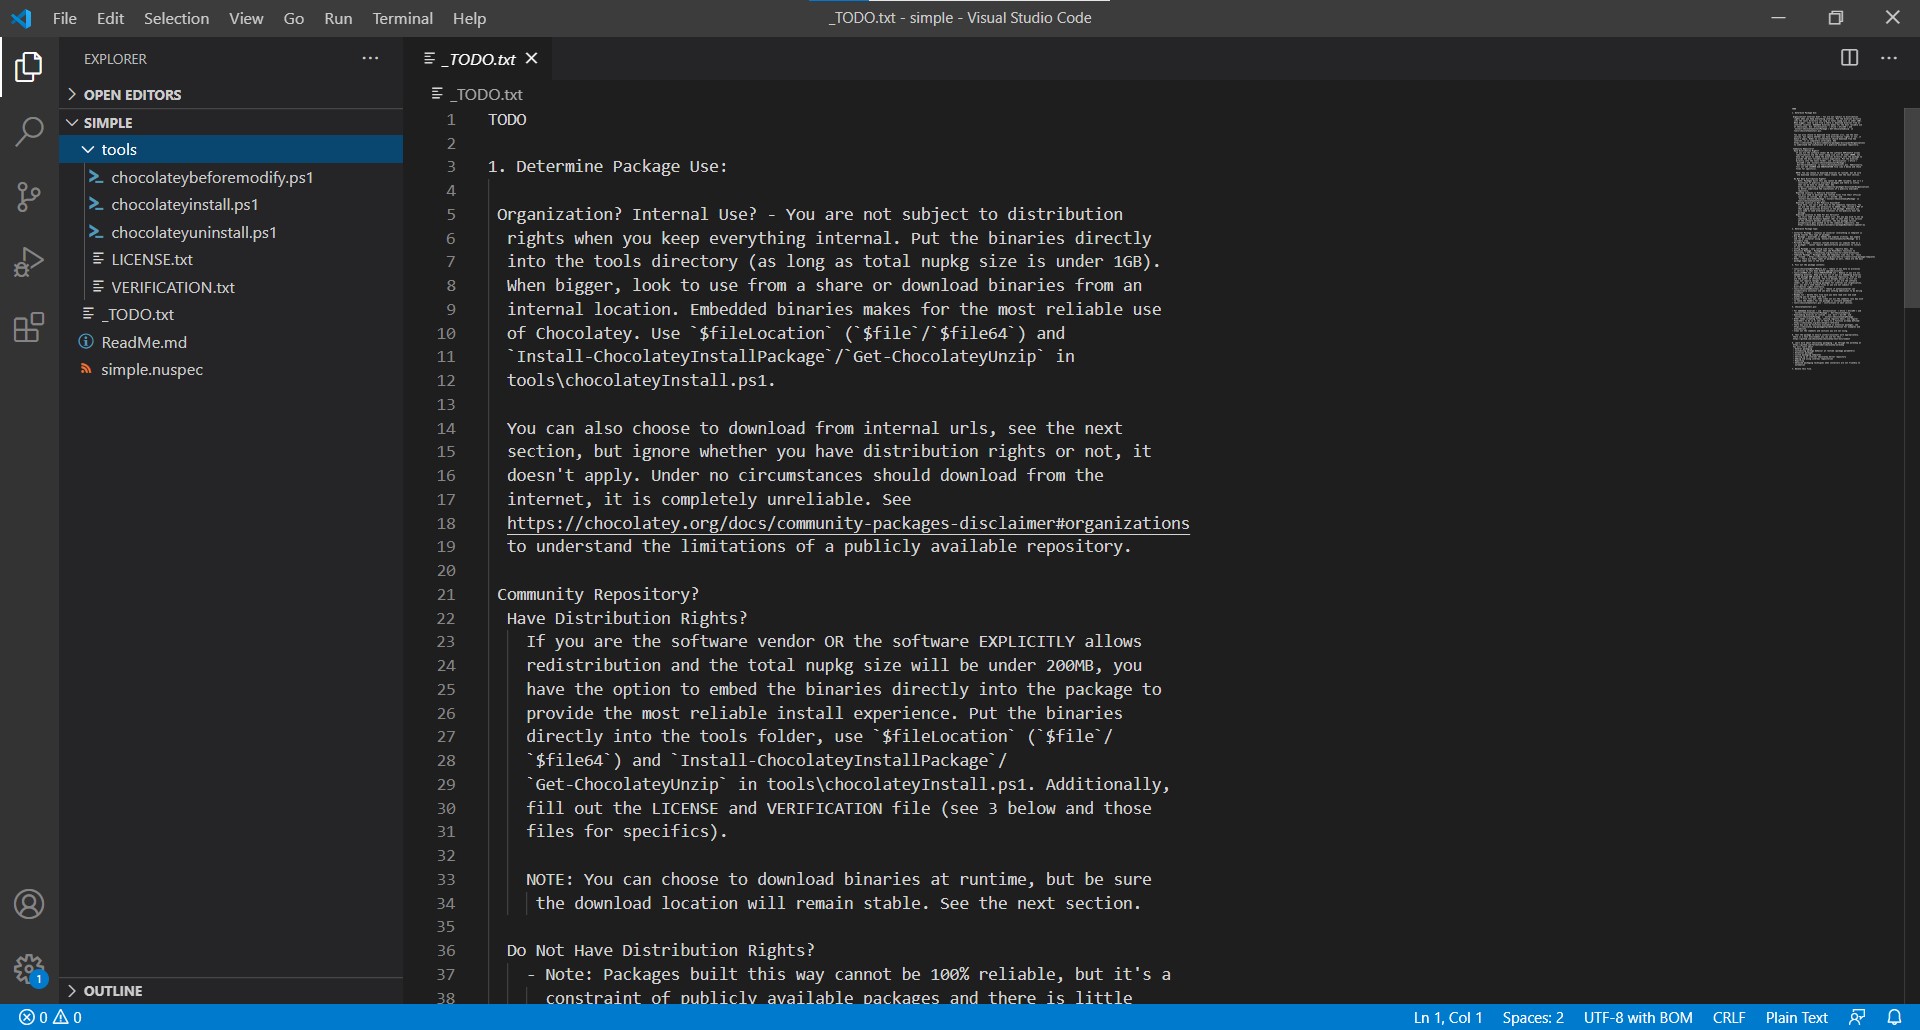1920x1030 pixels.
Task: Change end of line sequence CRLF
Action: [1729, 1017]
